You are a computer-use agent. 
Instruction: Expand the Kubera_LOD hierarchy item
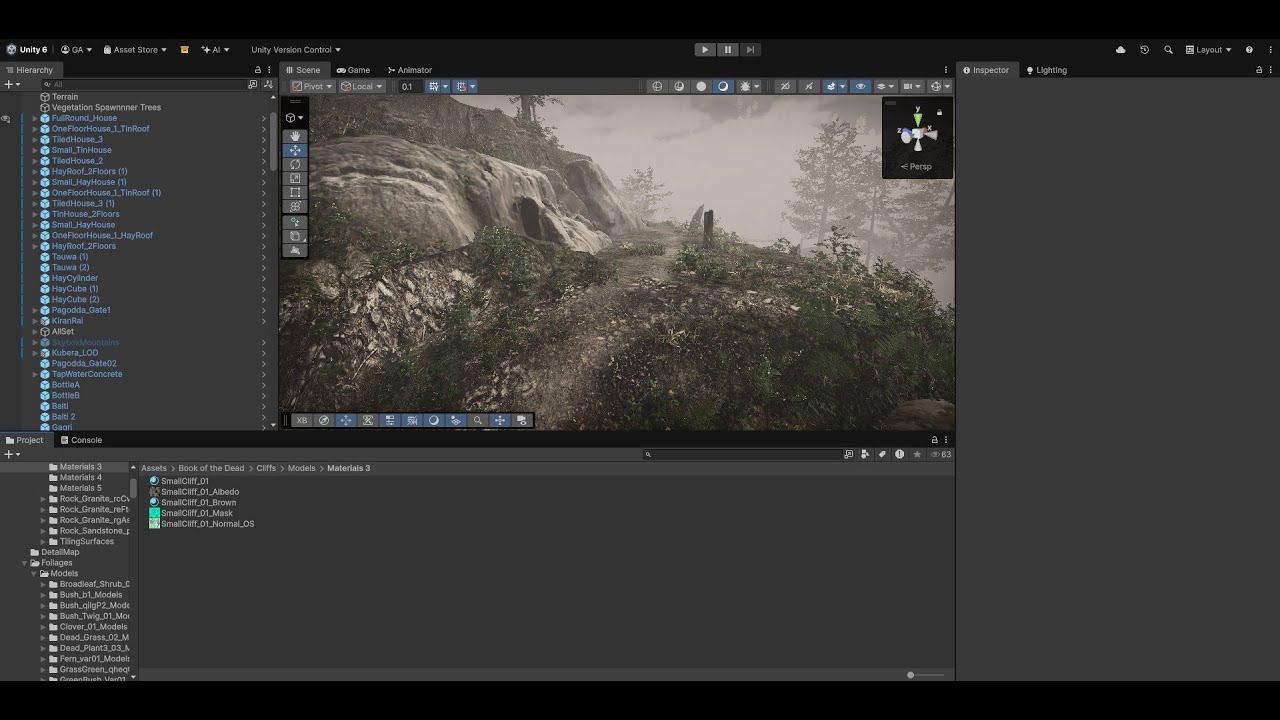point(34,353)
